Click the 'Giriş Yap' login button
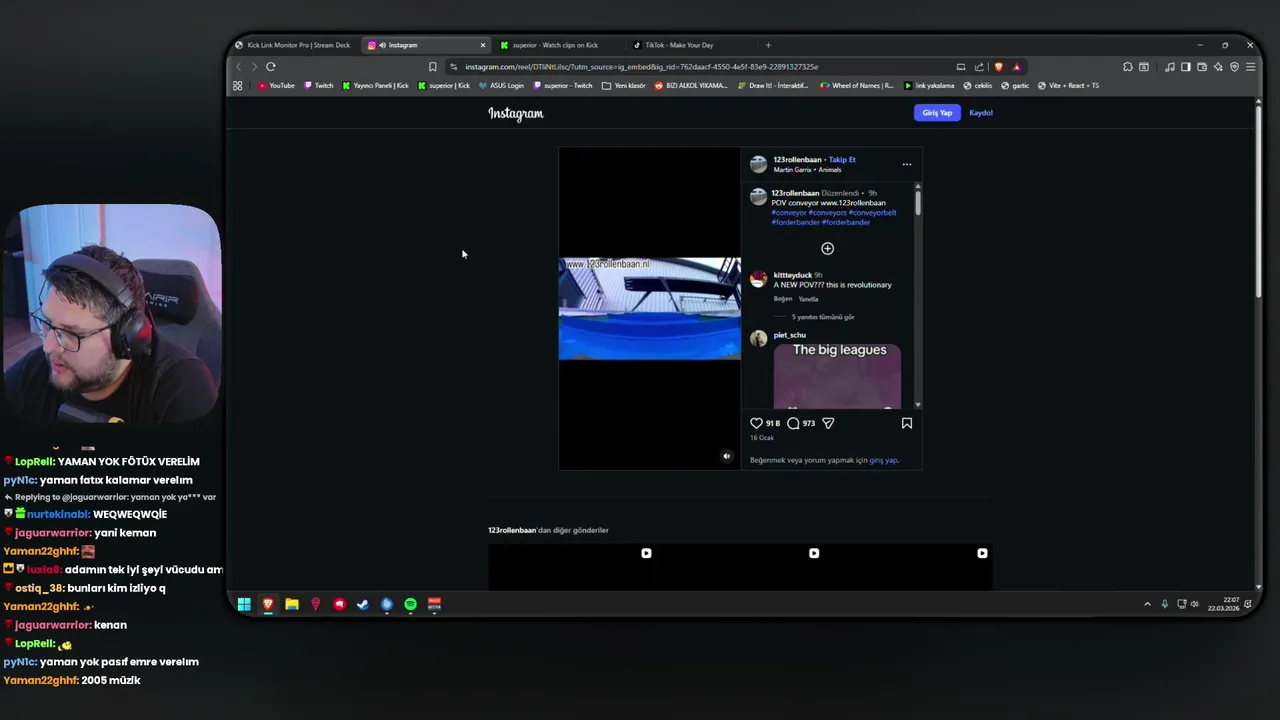Image resolution: width=1280 pixels, height=720 pixels. click(937, 113)
